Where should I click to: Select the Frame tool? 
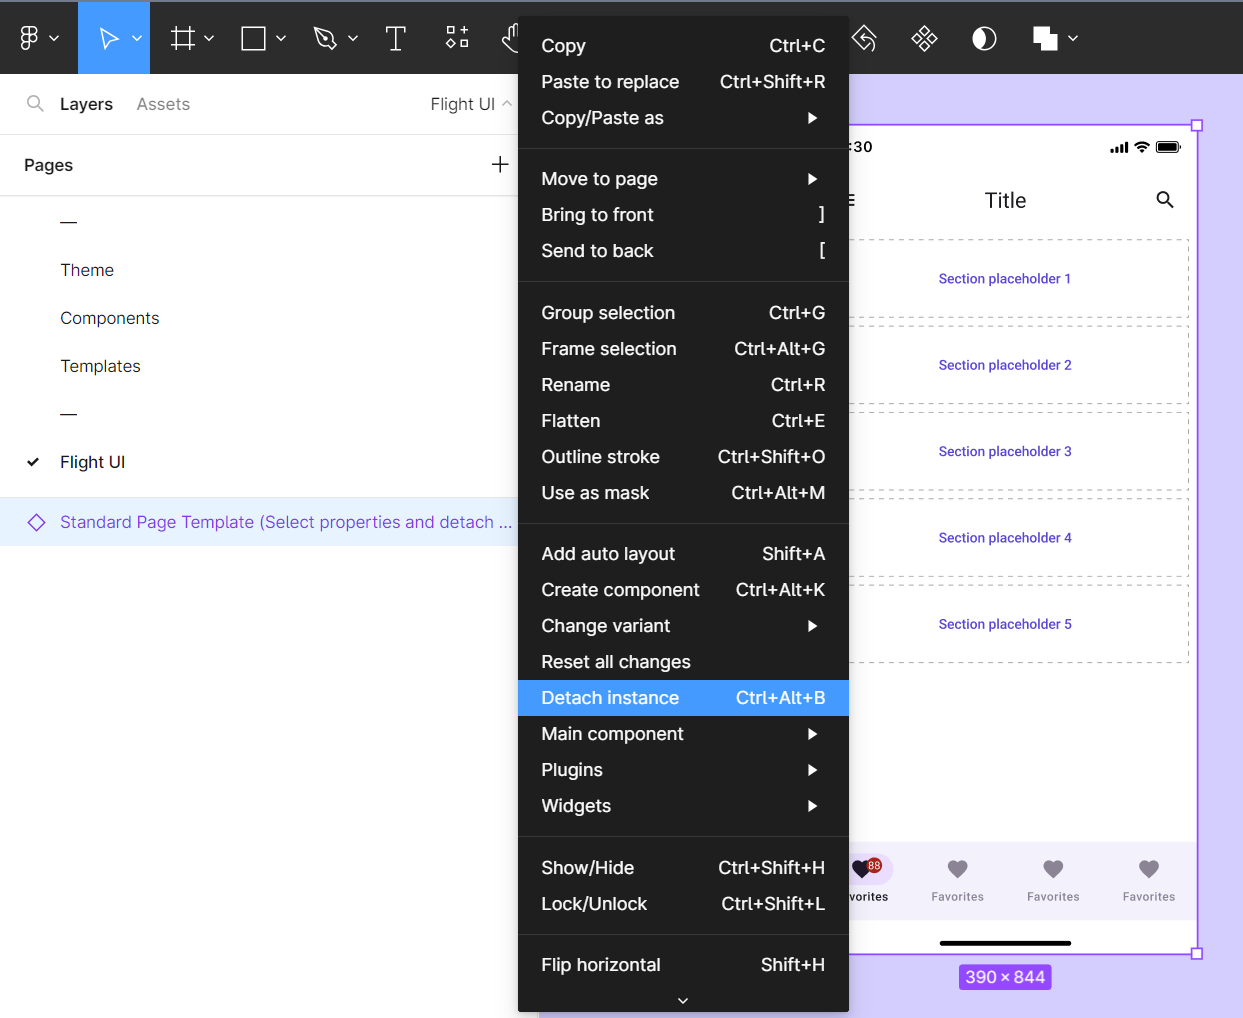pos(183,38)
